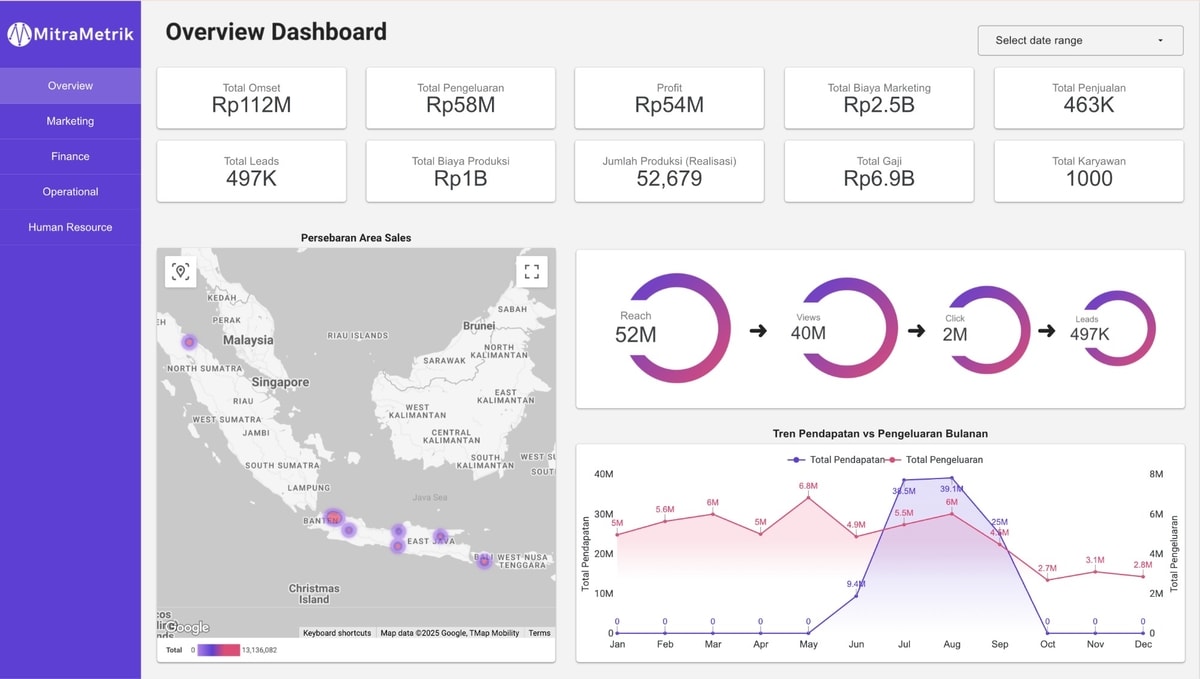The width and height of the screenshot is (1200, 679).
Task: Click the Bali heatmap hotspot on map
Action: [x=484, y=560]
